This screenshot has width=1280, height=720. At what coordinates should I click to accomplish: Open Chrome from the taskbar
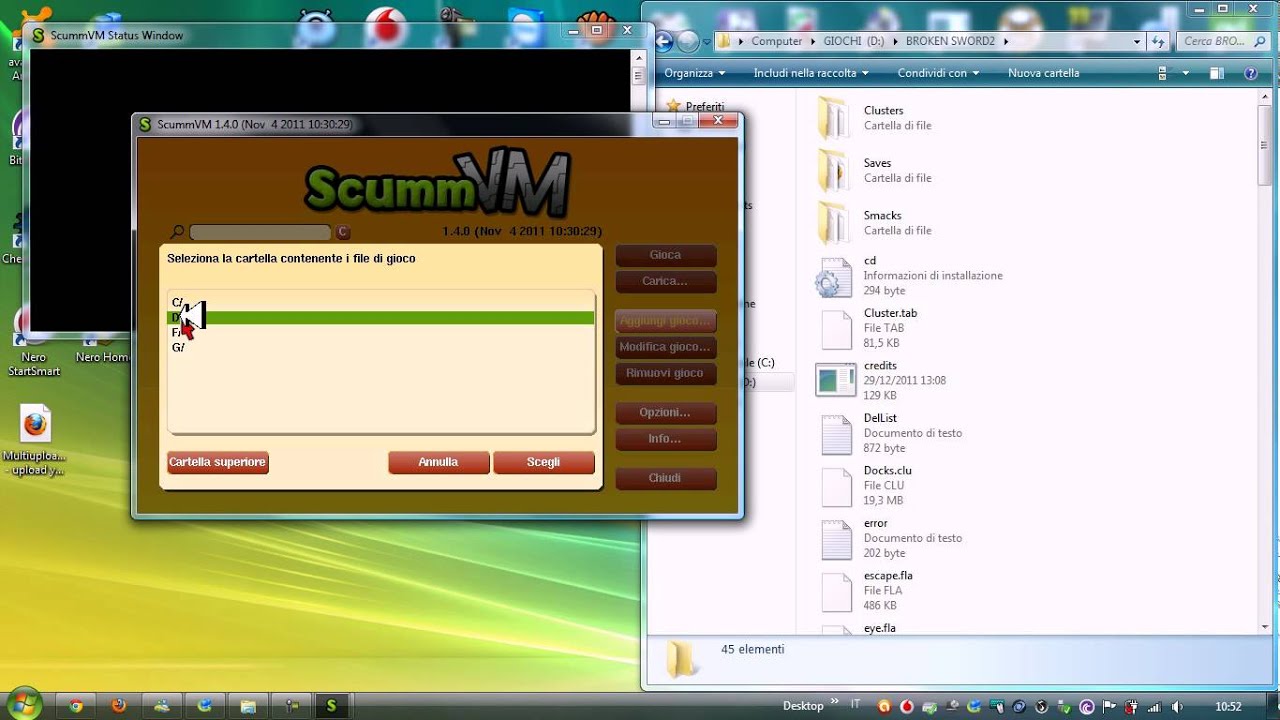point(75,705)
